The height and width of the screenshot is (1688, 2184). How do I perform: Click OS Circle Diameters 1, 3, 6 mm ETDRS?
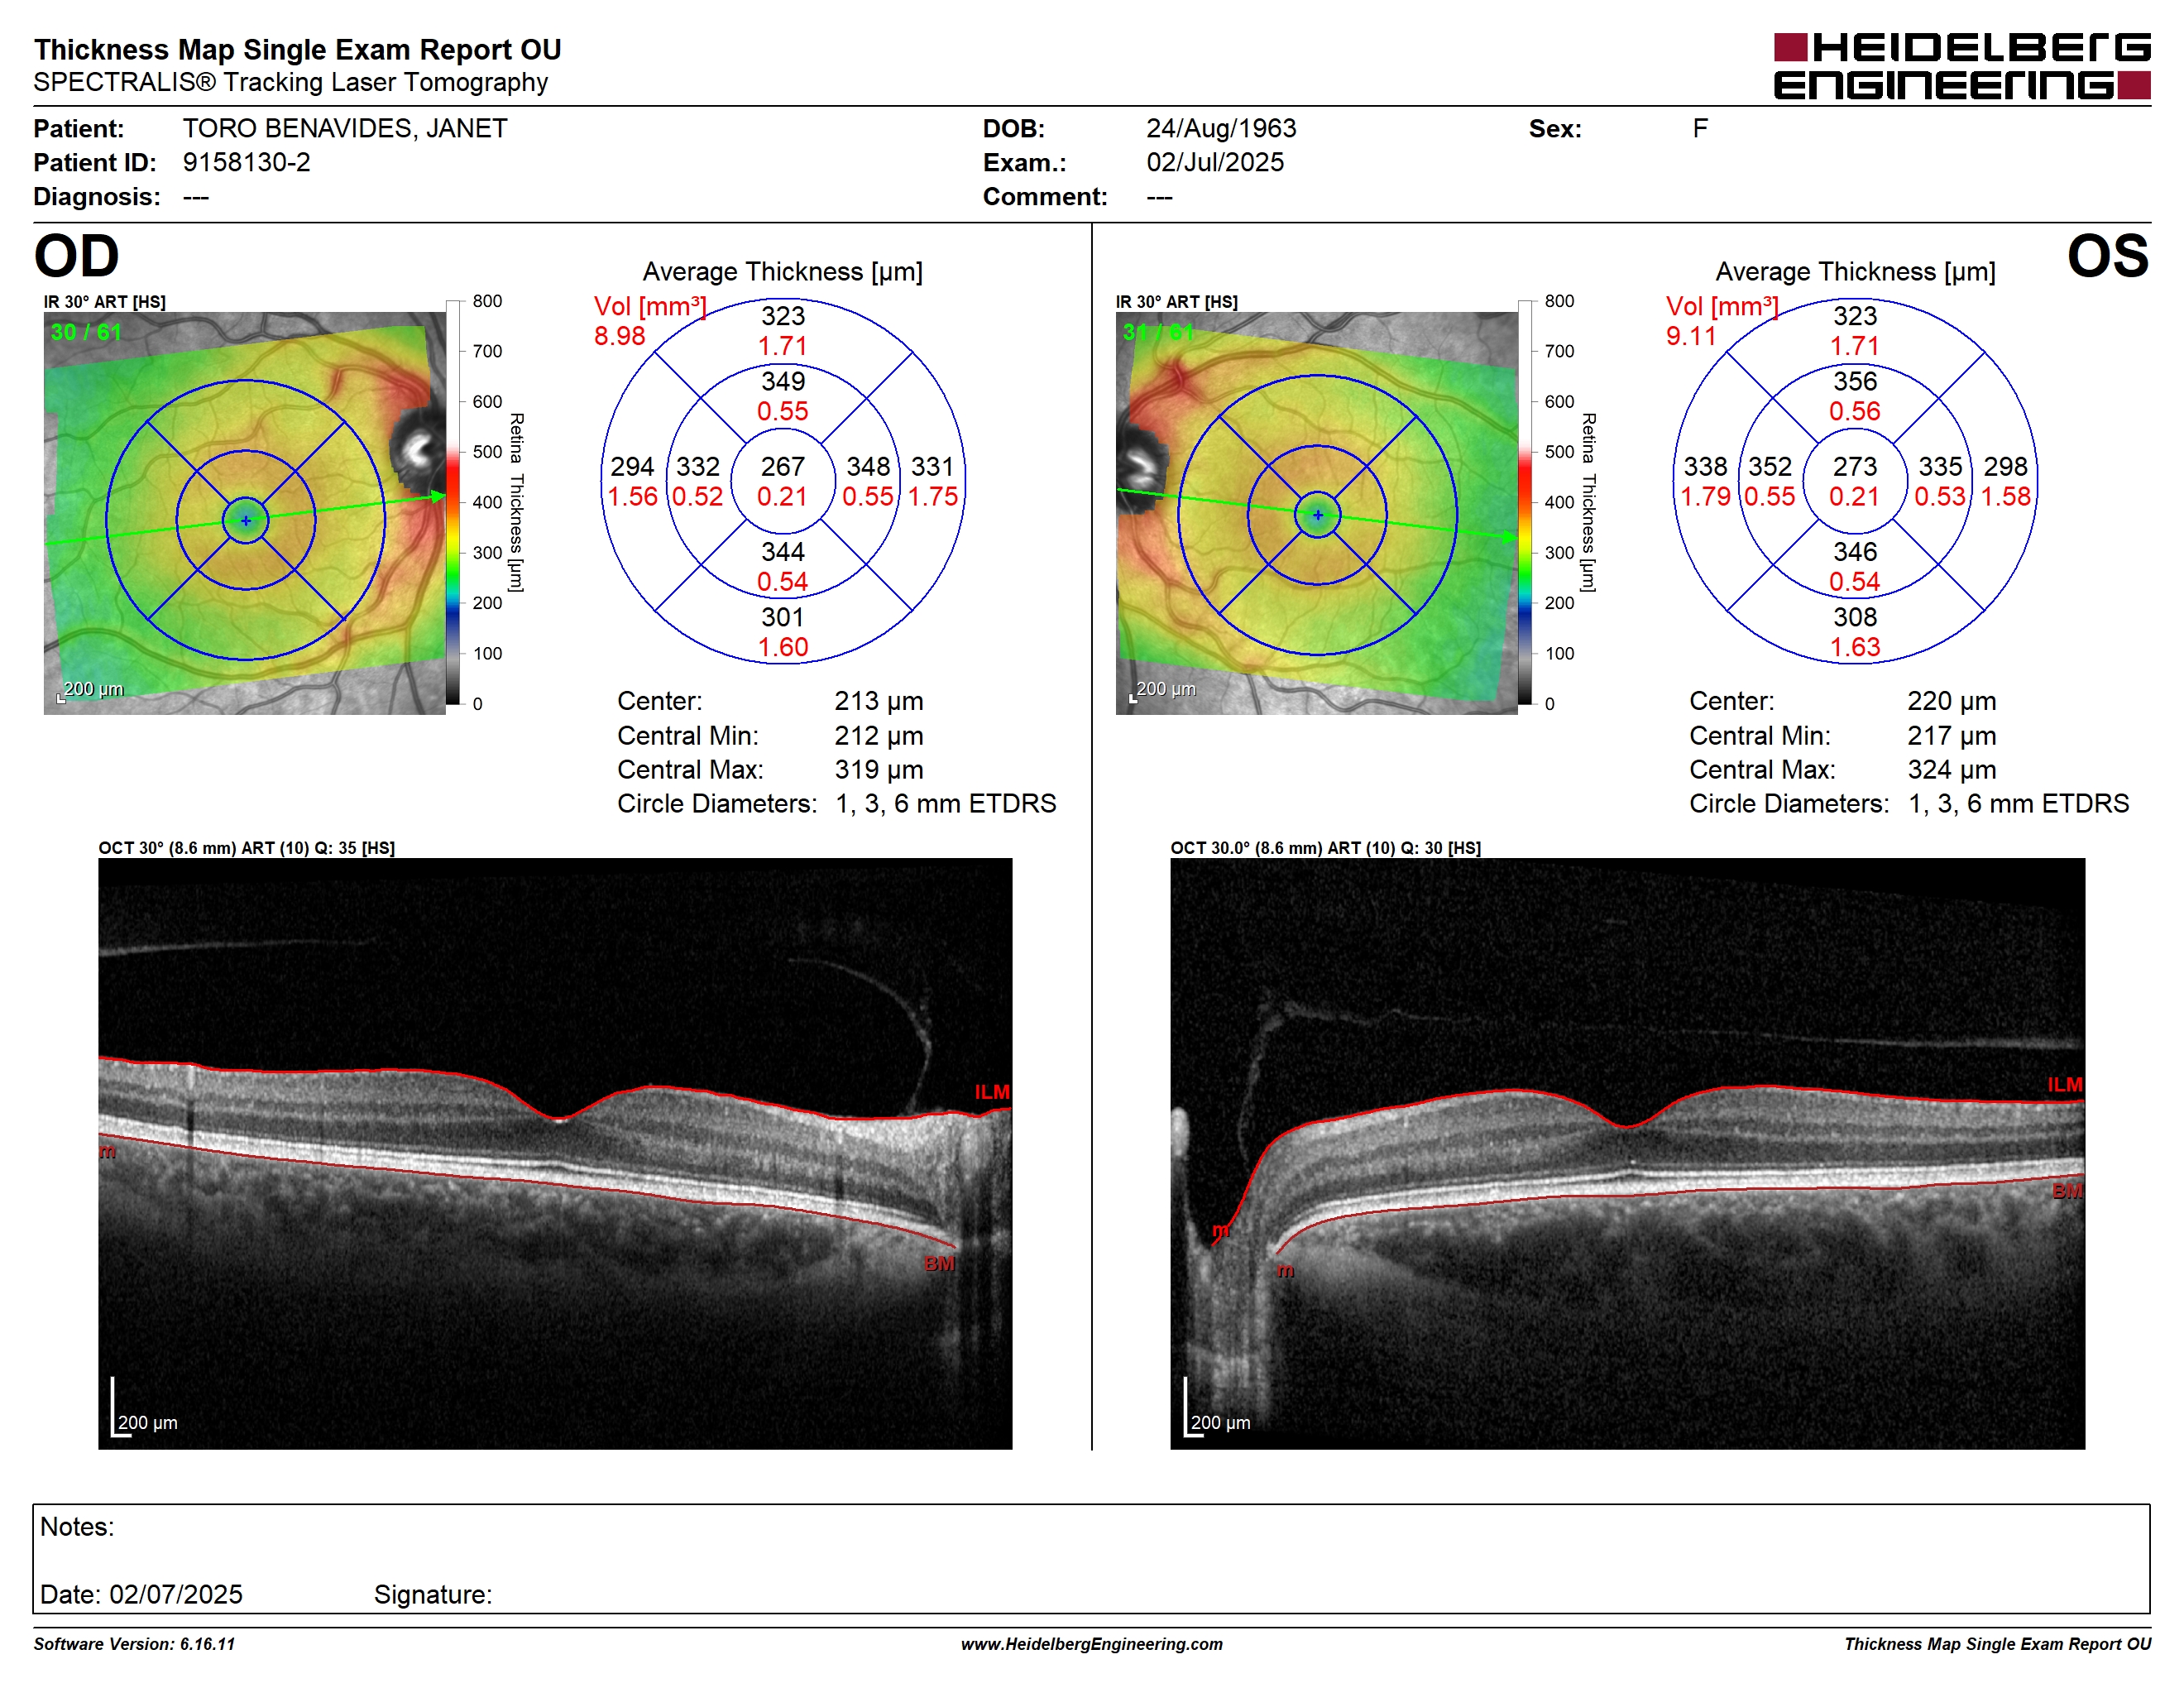2018,804
